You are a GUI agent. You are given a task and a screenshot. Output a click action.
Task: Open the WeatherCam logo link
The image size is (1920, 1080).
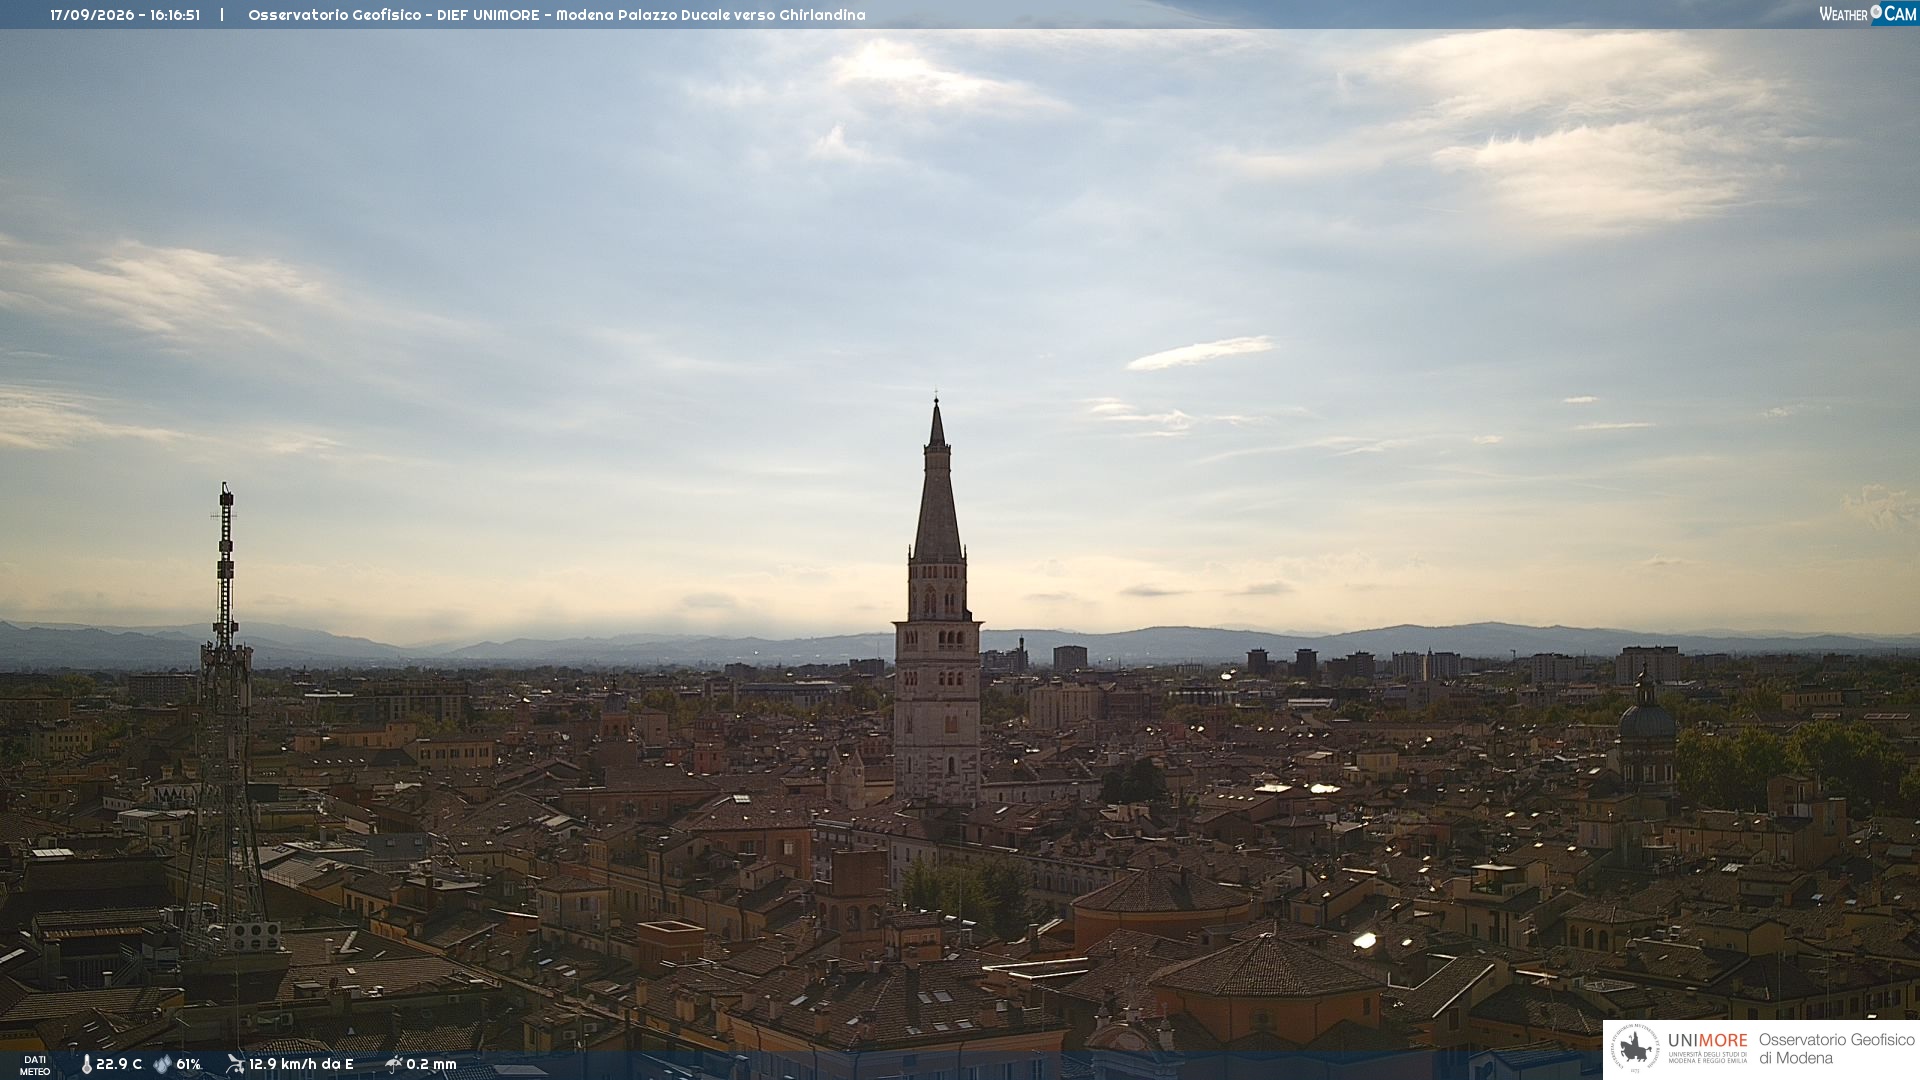point(1867,14)
